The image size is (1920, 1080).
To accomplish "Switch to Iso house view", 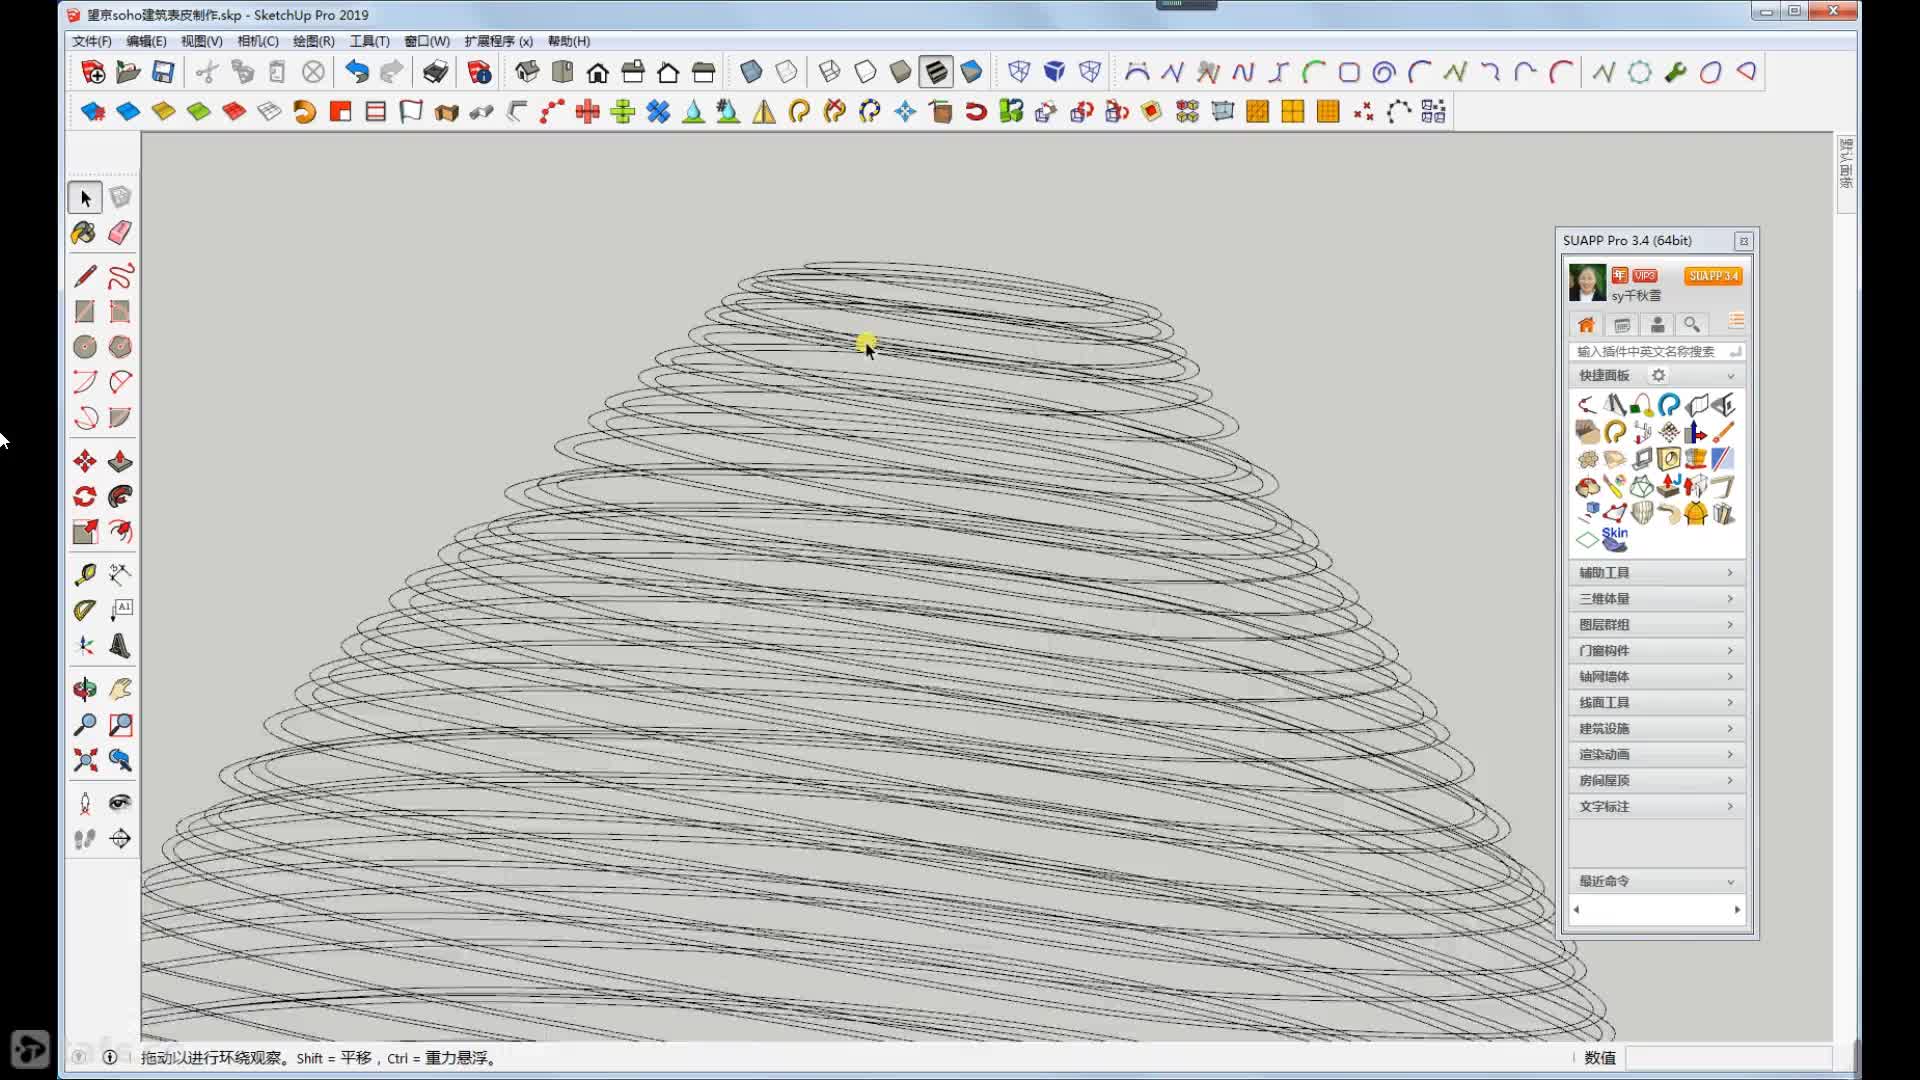I will (527, 72).
